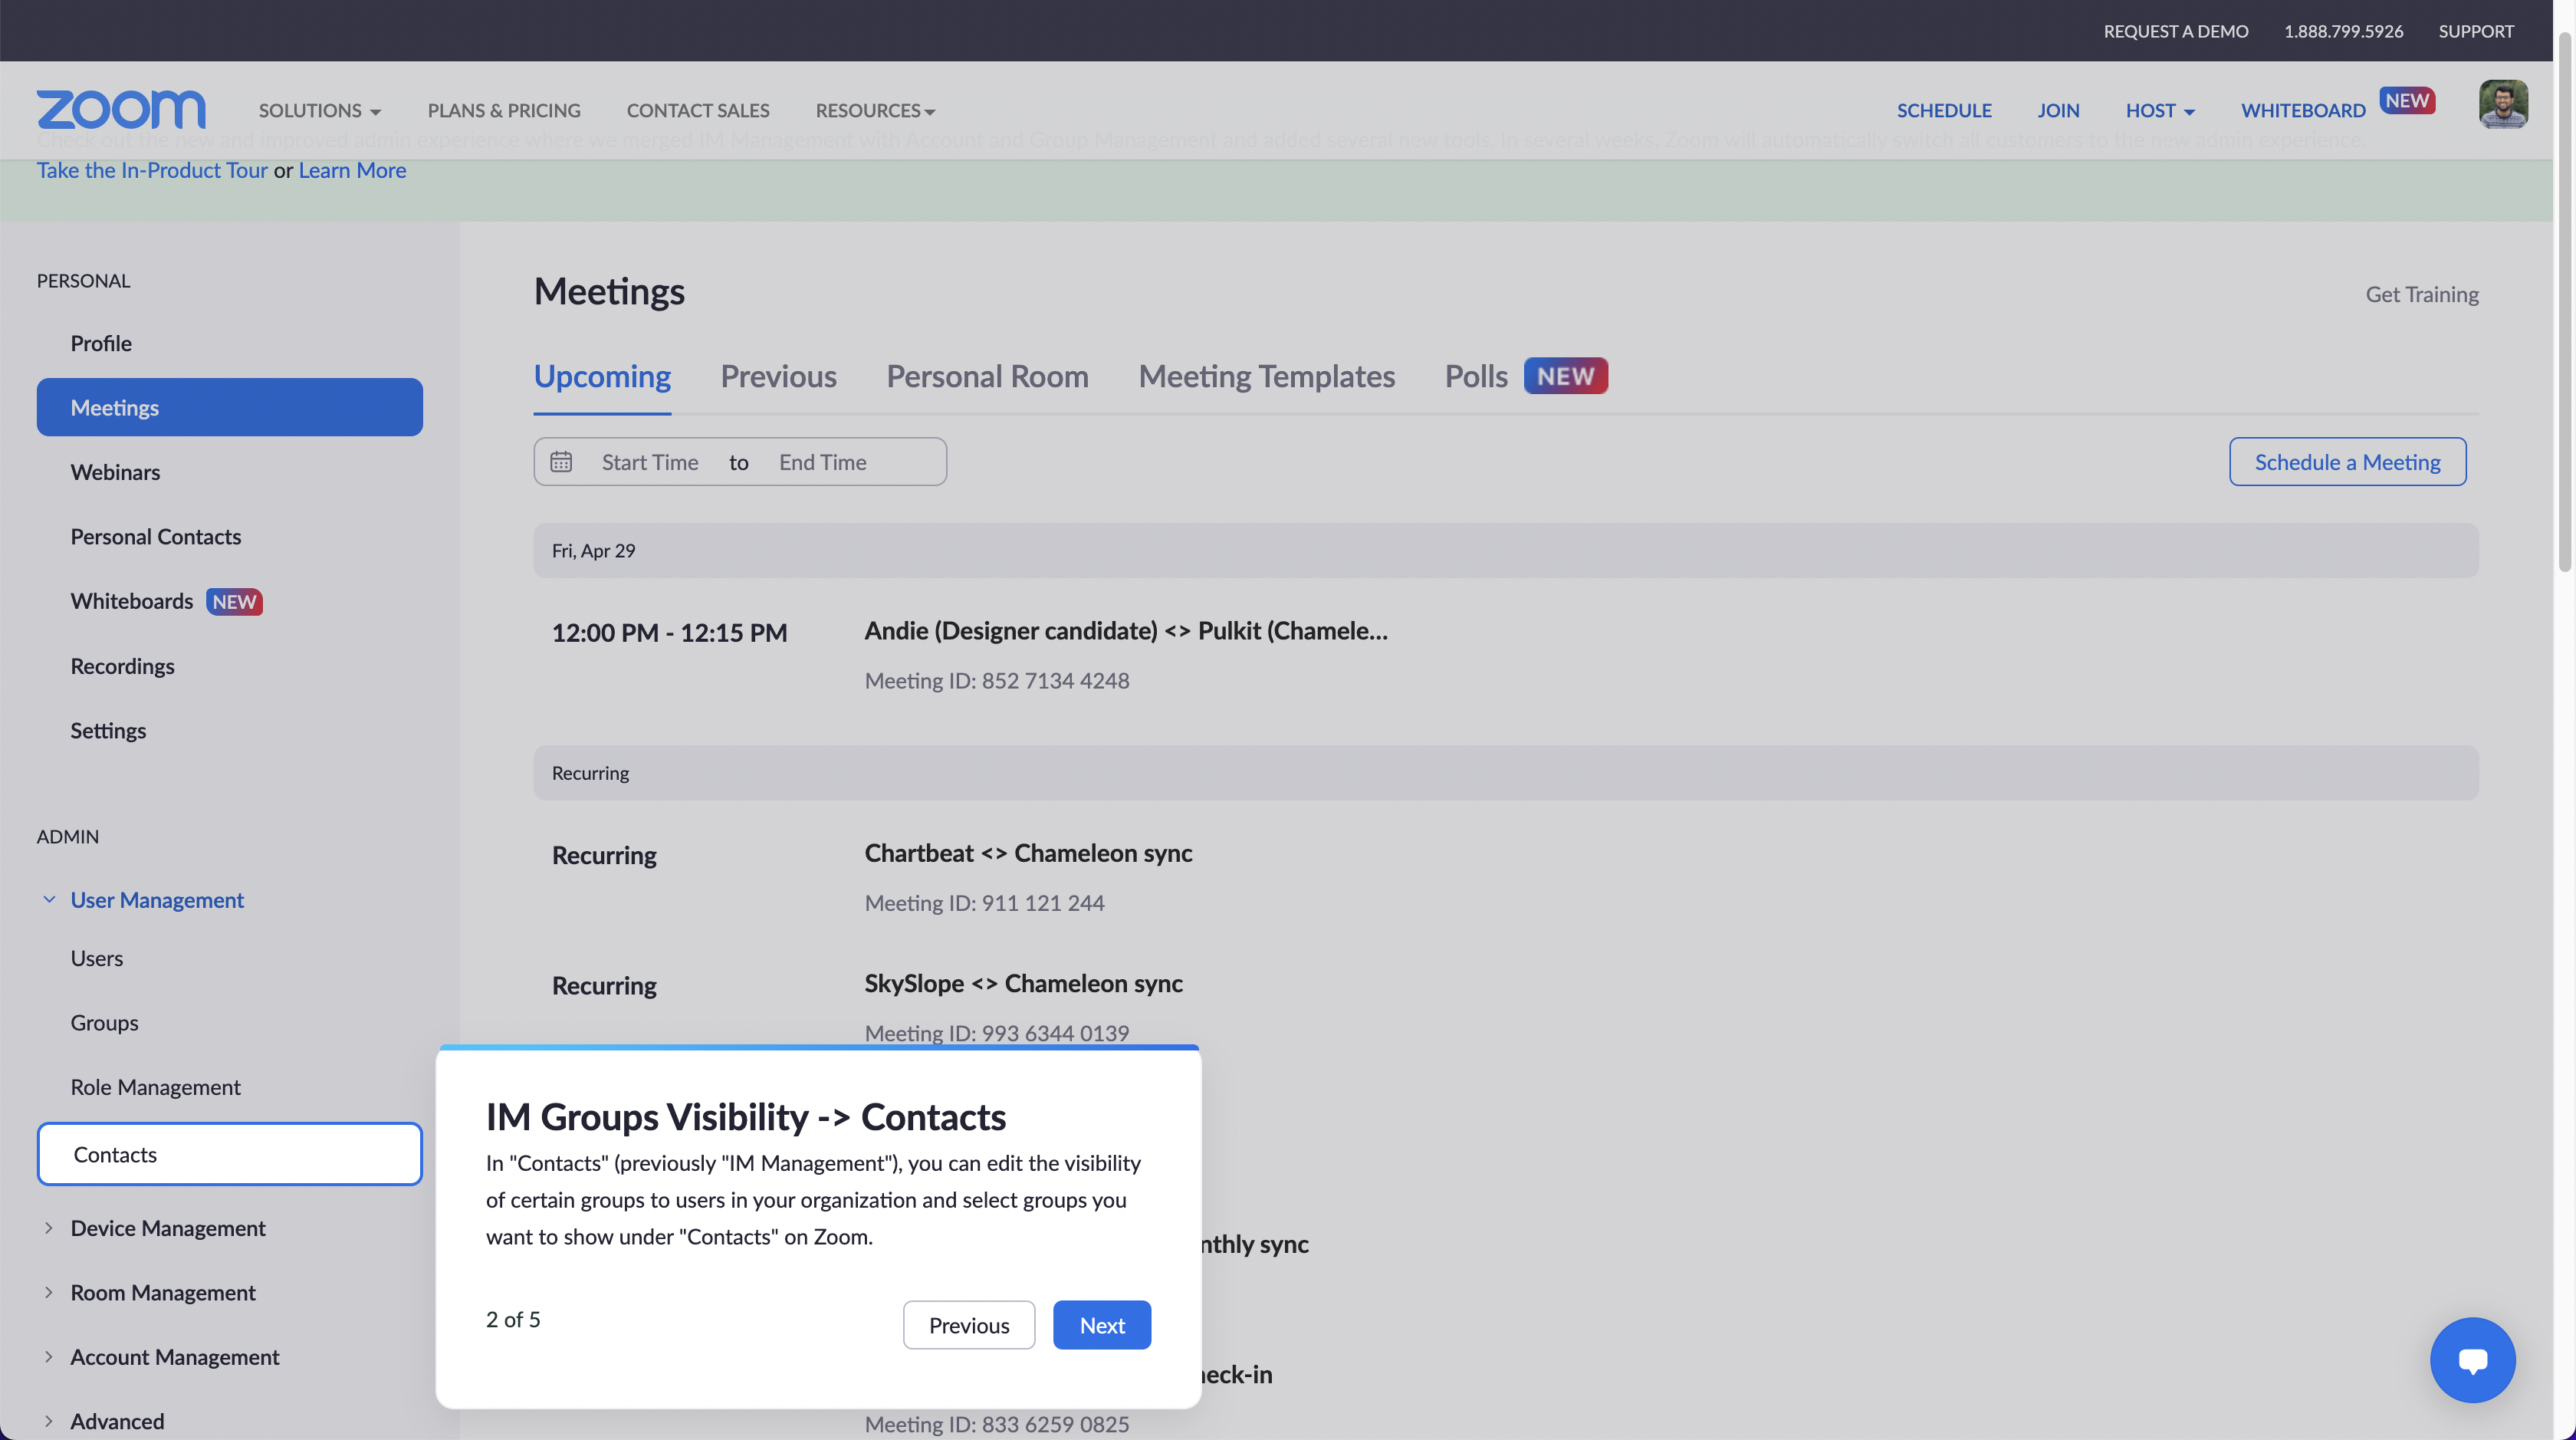The image size is (2576, 1440).
Task: Click the Schedule link in header
Action: pyautogui.click(x=1944, y=110)
